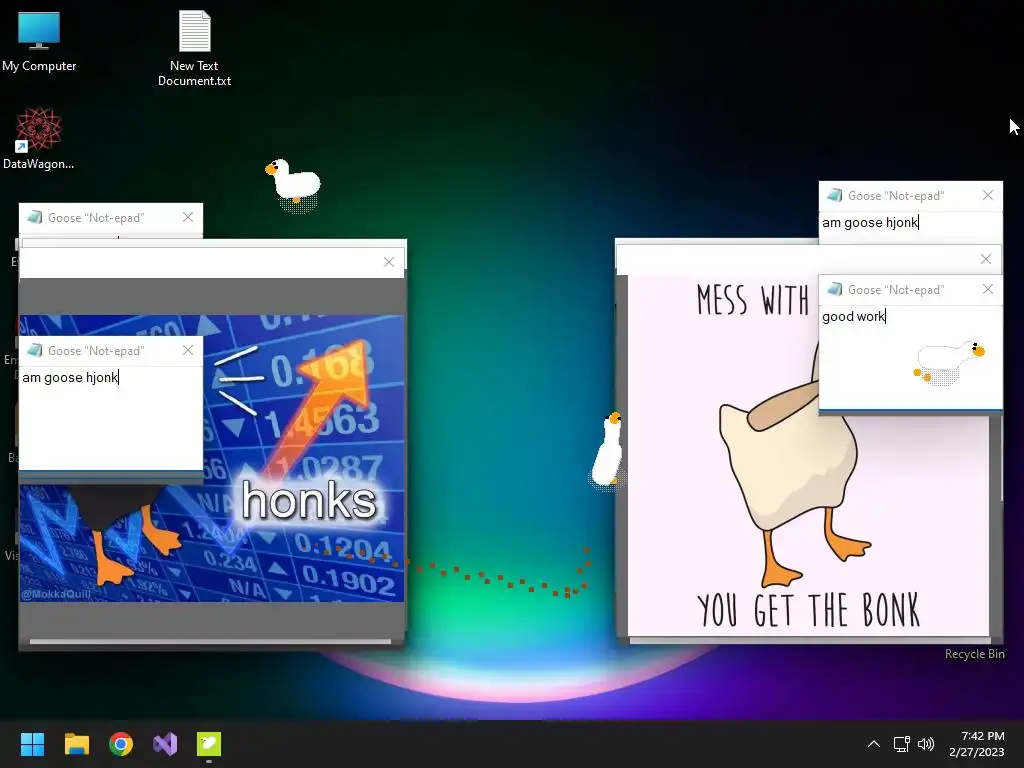Open the volume control tray icon
Viewport: 1024px width, 768px height.
[x=926, y=744]
